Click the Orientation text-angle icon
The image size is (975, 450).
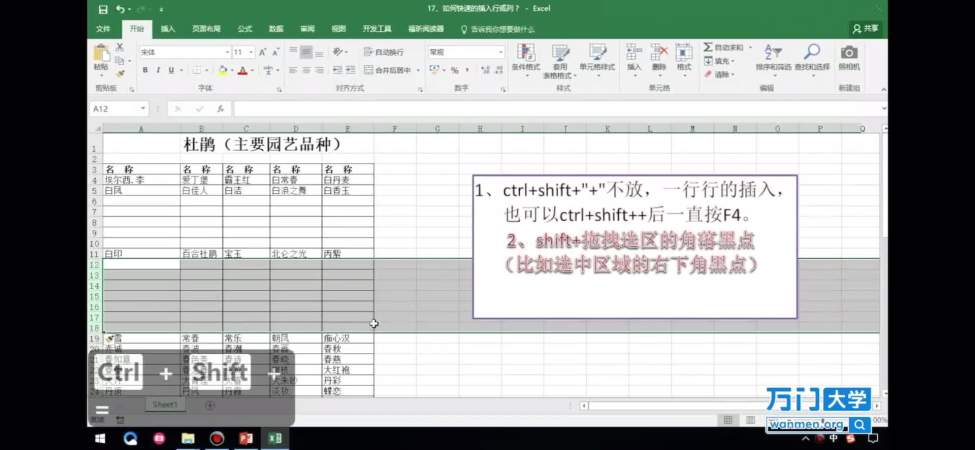(337, 52)
